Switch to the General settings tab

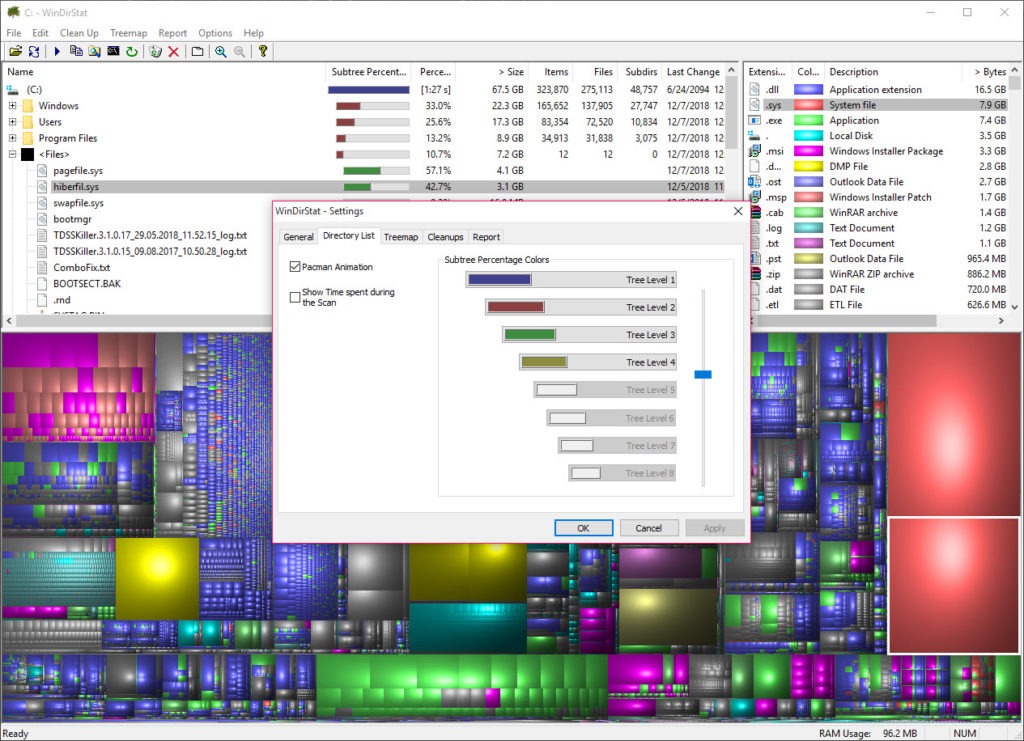point(298,237)
